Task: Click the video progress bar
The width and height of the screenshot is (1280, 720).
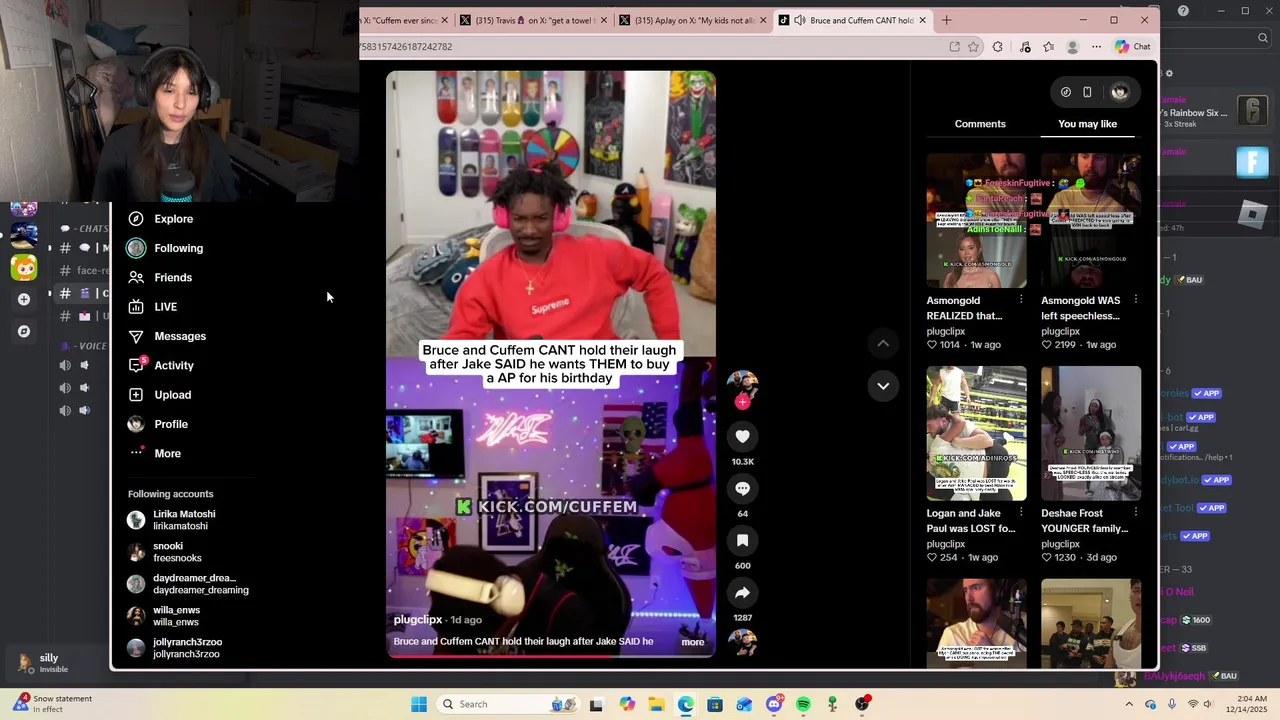Action: click(x=551, y=656)
